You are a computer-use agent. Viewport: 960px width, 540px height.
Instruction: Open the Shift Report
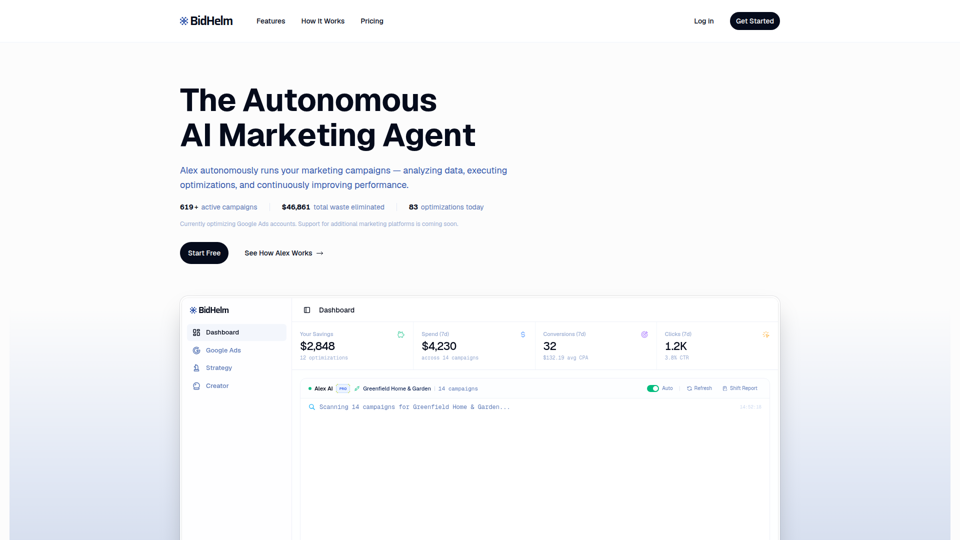pos(740,388)
